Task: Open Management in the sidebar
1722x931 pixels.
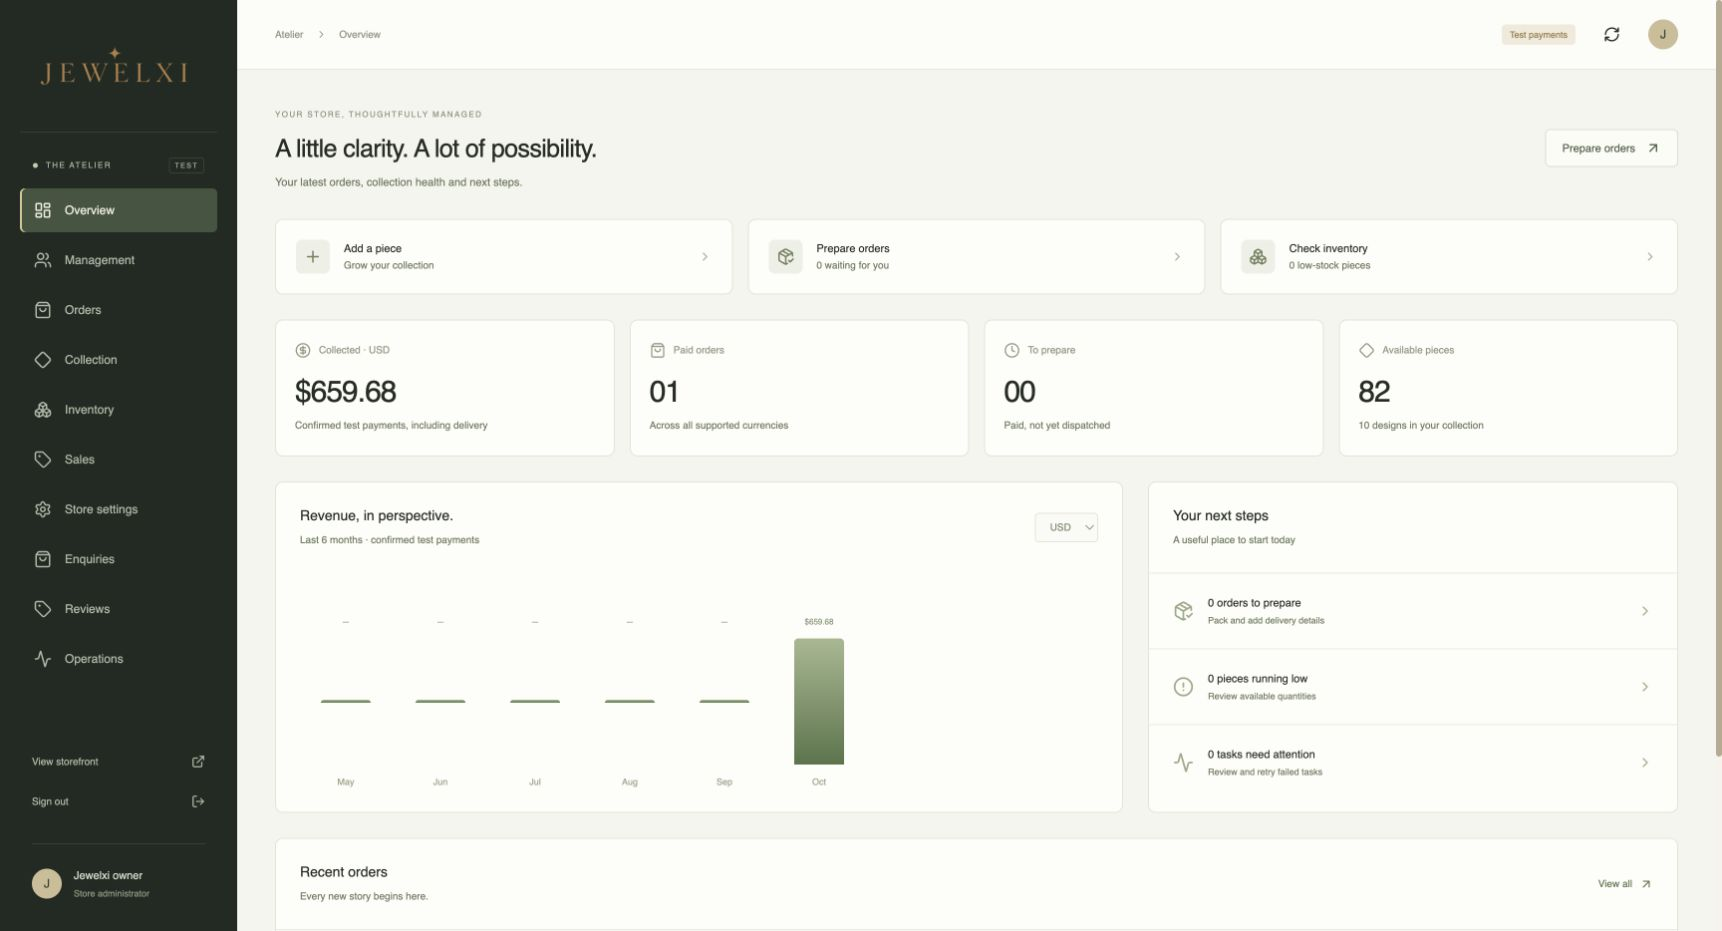Action: 118,260
